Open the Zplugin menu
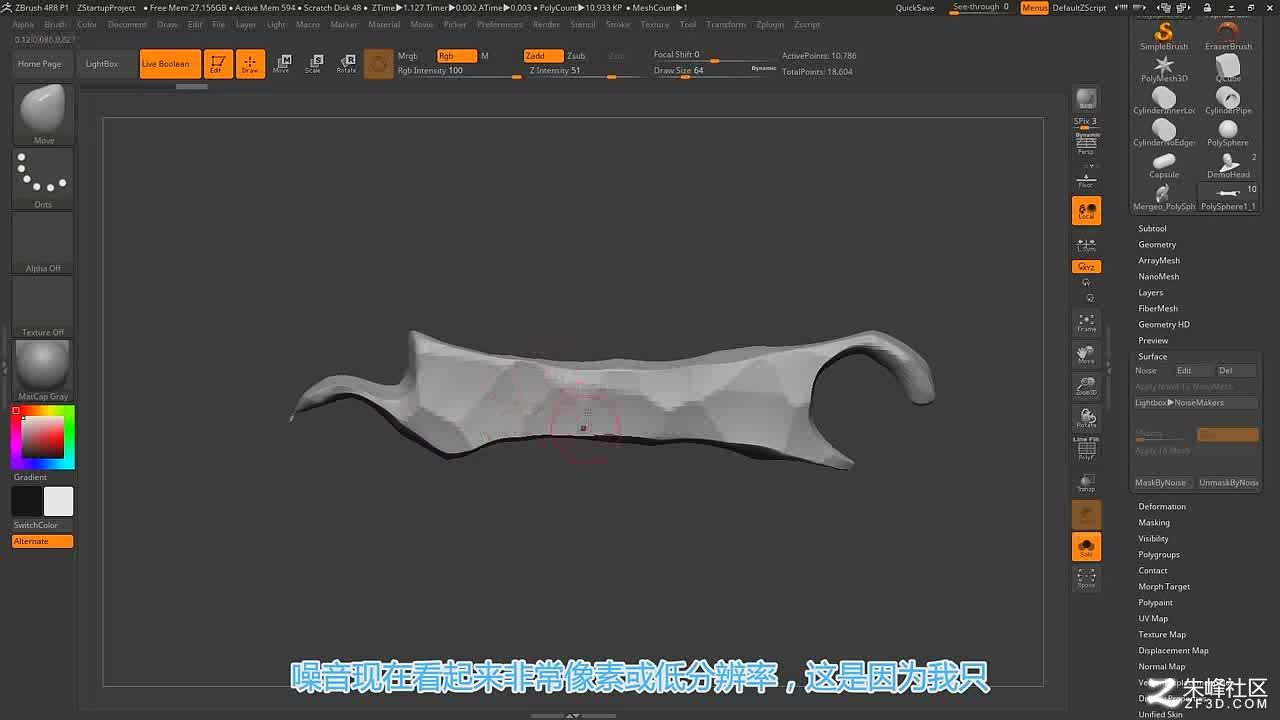The height and width of the screenshot is (720, 1280). point(770,24)
